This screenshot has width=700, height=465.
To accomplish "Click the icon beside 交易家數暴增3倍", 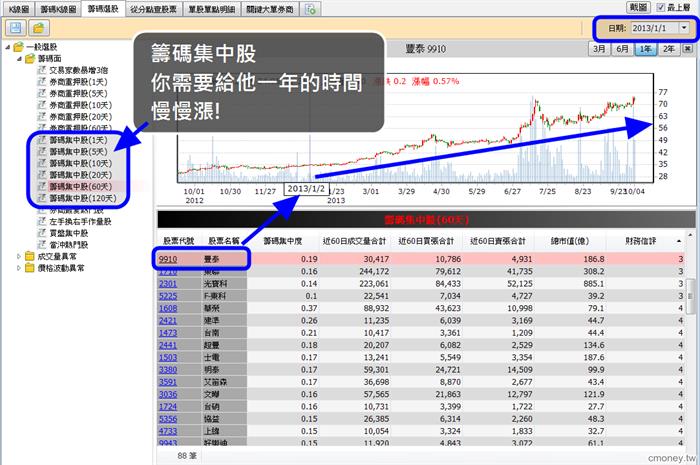I will tap(42, 70).
